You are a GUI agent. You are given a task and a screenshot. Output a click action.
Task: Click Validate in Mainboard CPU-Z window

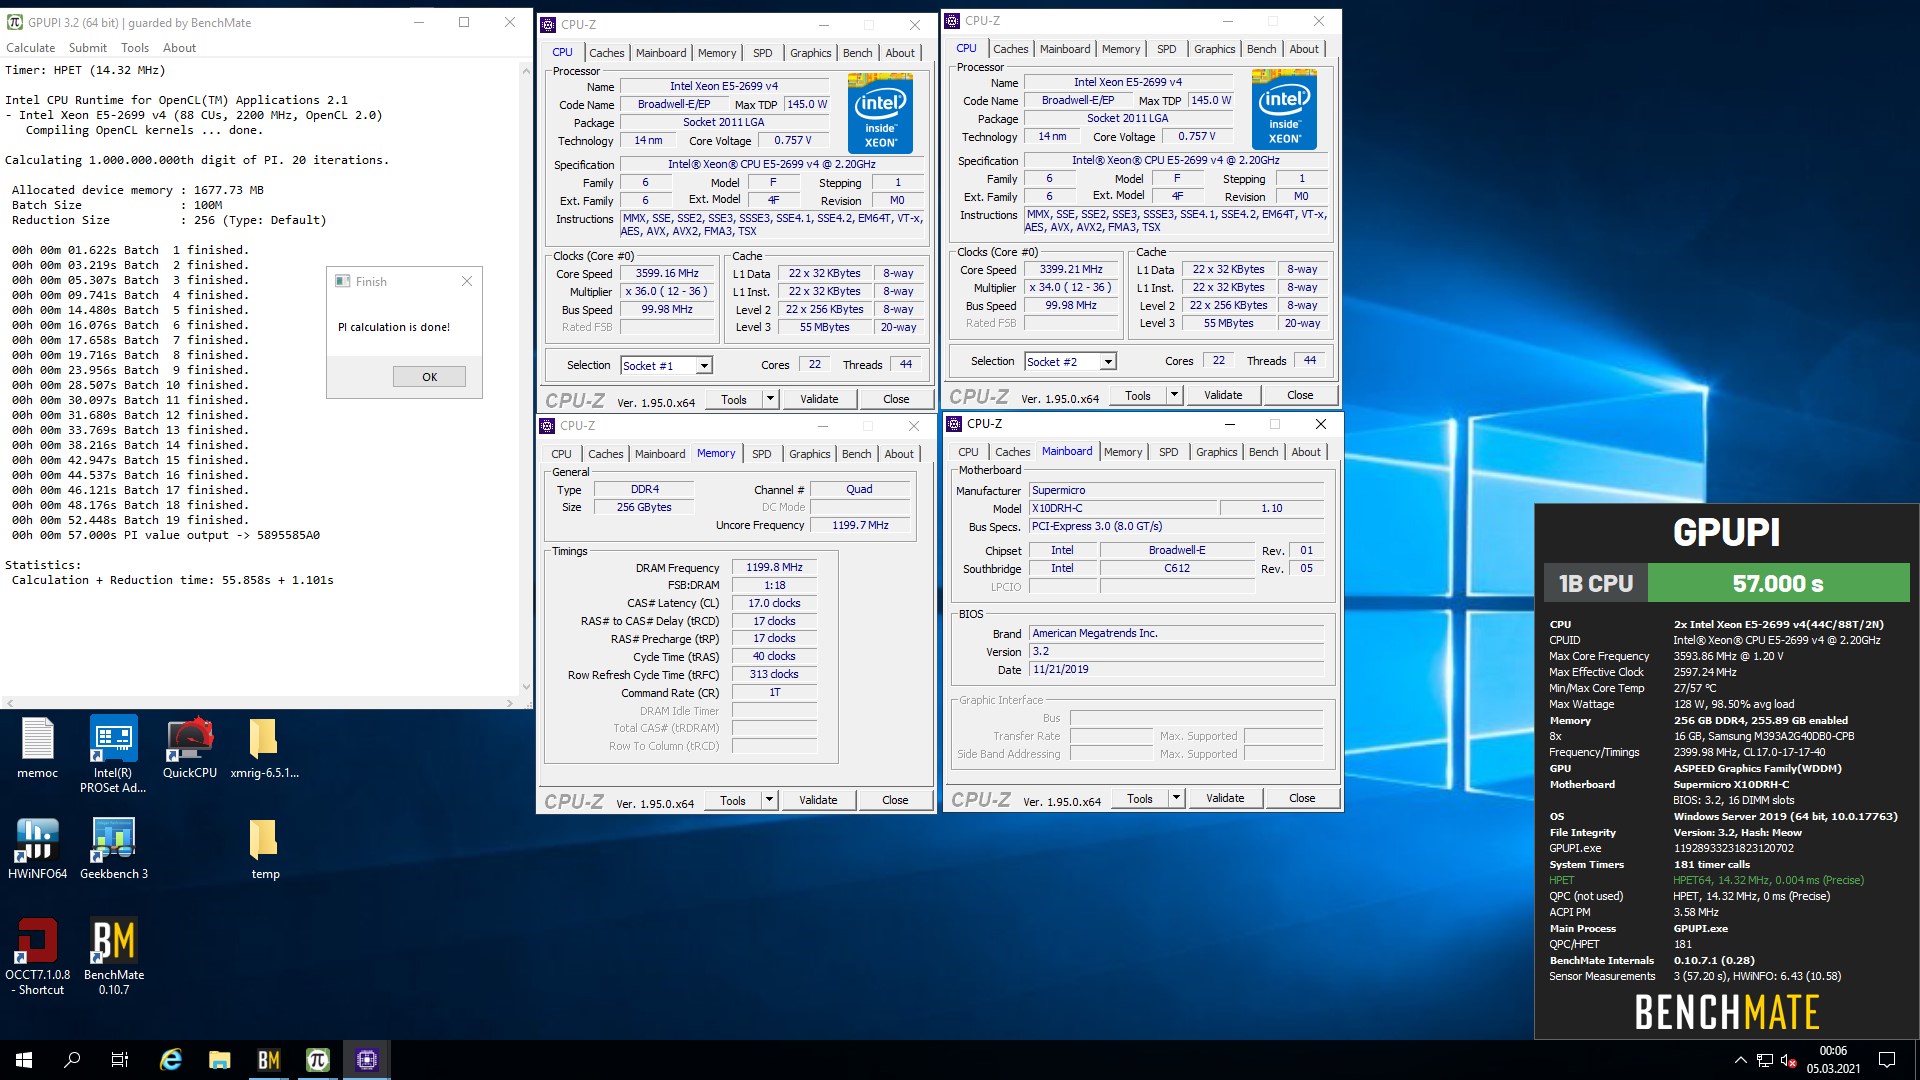click(x=1225, y=798)
